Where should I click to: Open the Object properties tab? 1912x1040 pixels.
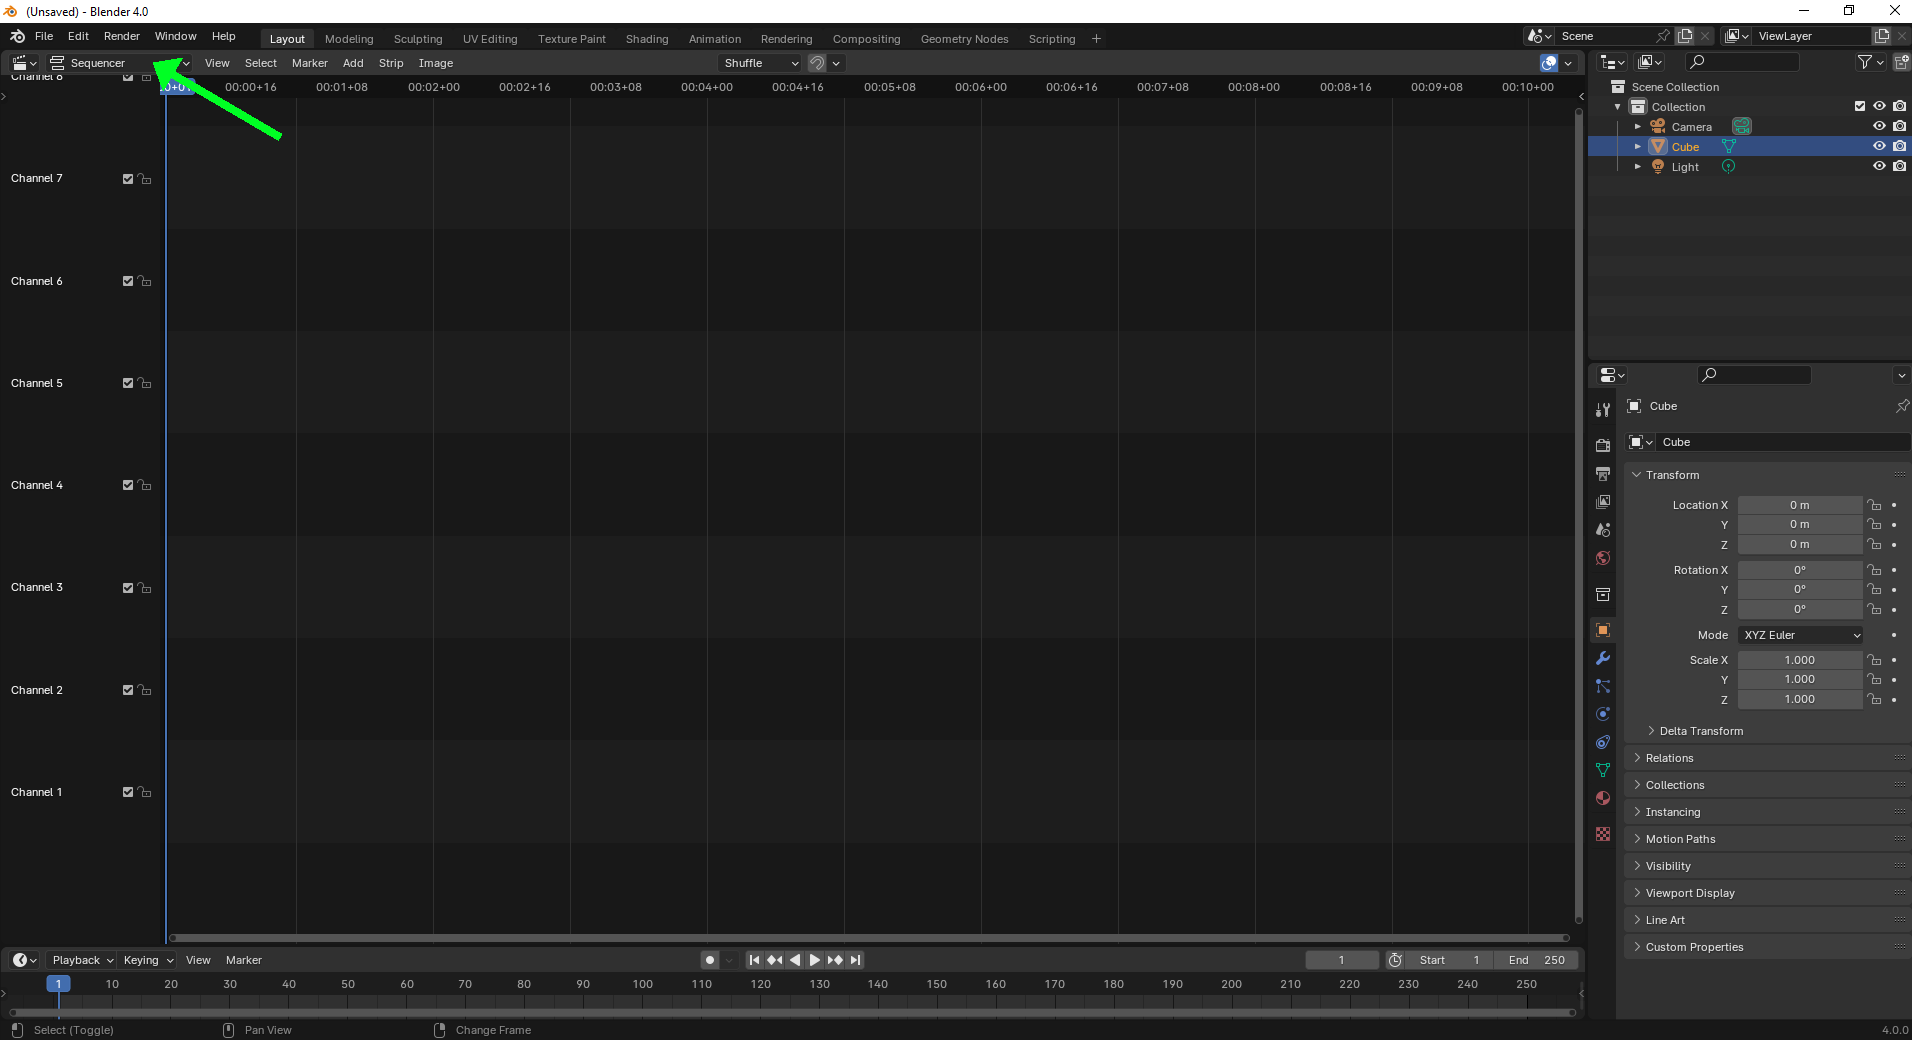point(1603,630)
